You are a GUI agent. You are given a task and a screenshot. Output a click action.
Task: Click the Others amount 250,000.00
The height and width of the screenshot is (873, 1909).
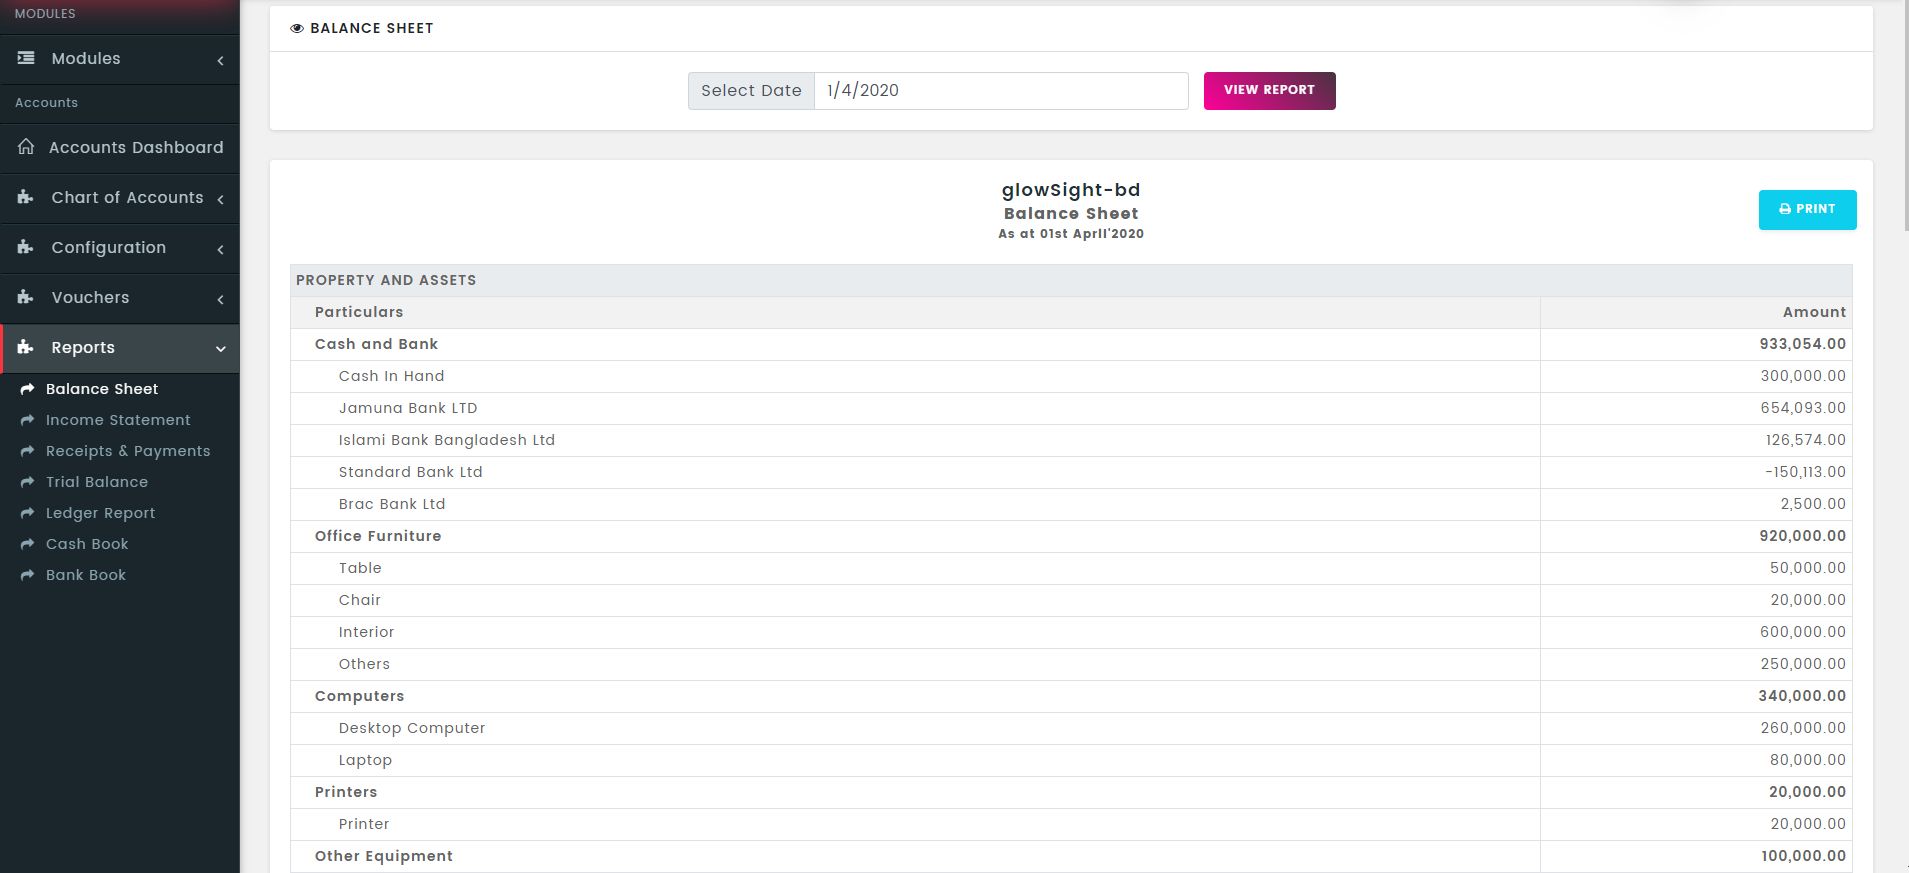(x=1803, y=664)
